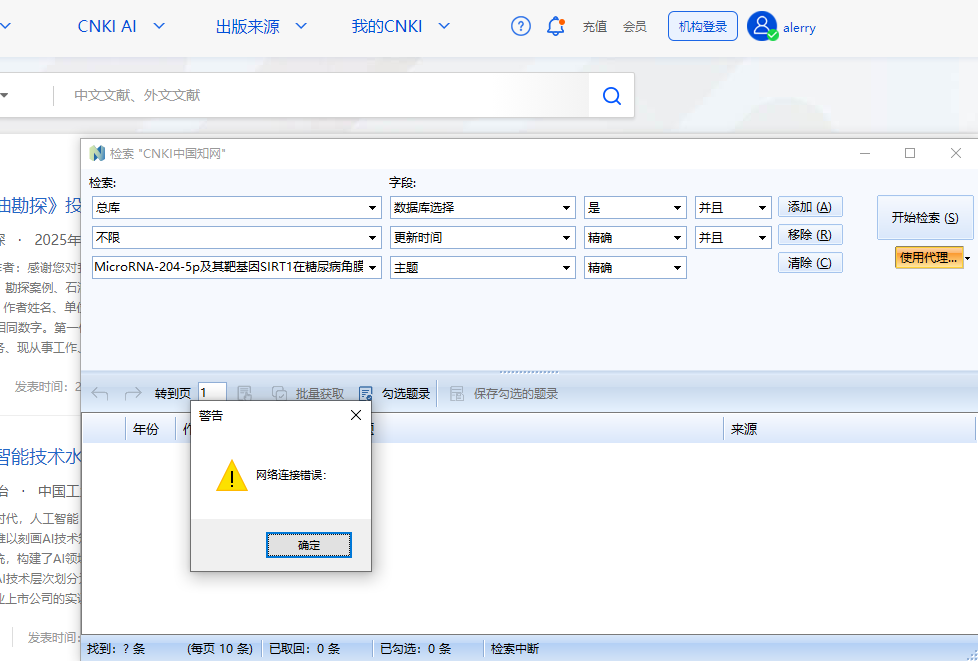Screen dimensions: 978x661
Task: Maximize the 检索 CNKI中国知网 window
Action: point(910,153)
